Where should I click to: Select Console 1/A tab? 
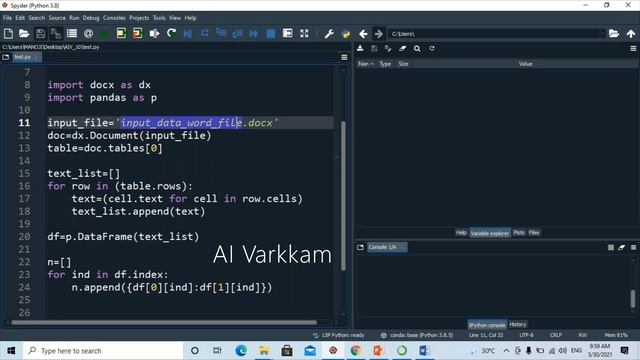[387, 247]
